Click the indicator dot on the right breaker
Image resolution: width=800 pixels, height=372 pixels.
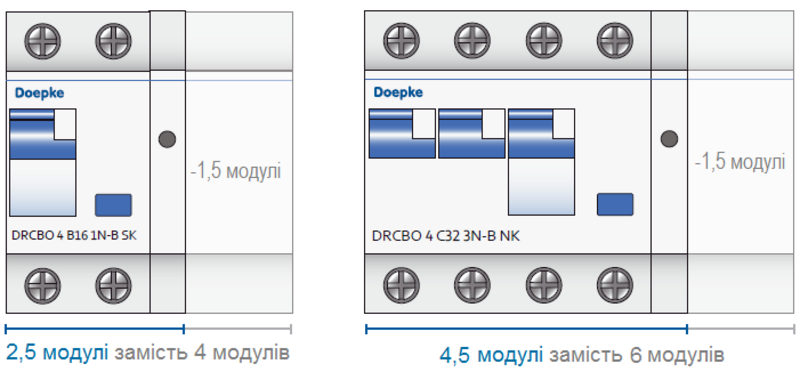click(669, 138)
